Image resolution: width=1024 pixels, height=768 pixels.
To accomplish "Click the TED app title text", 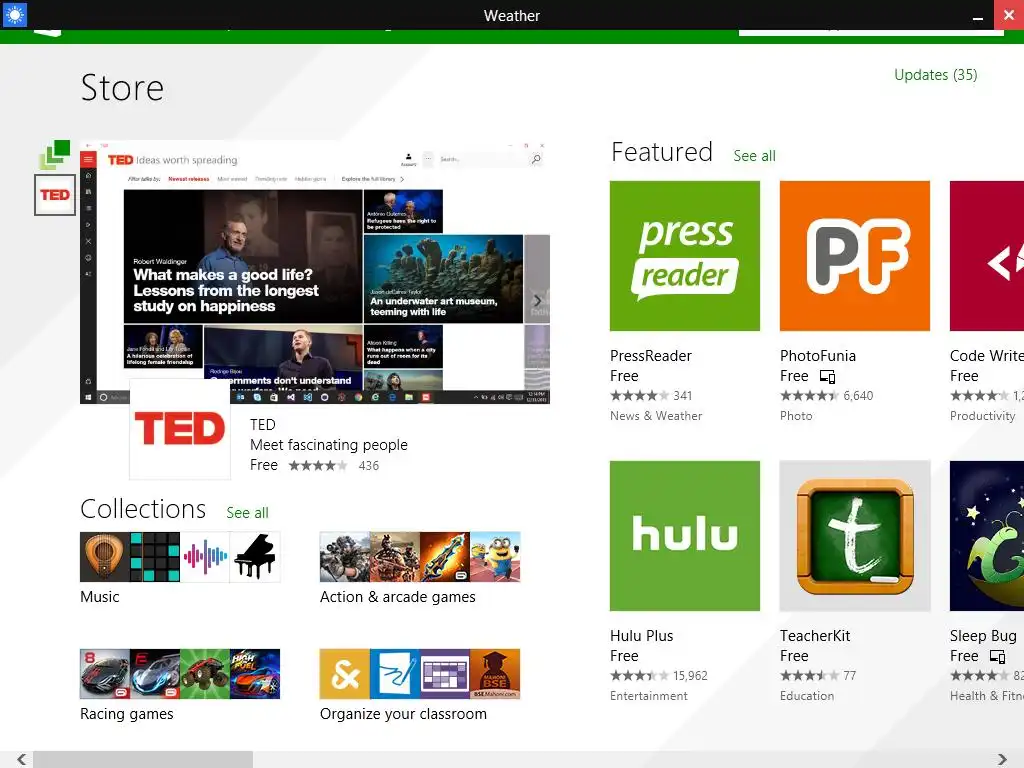I will point(263,425).
